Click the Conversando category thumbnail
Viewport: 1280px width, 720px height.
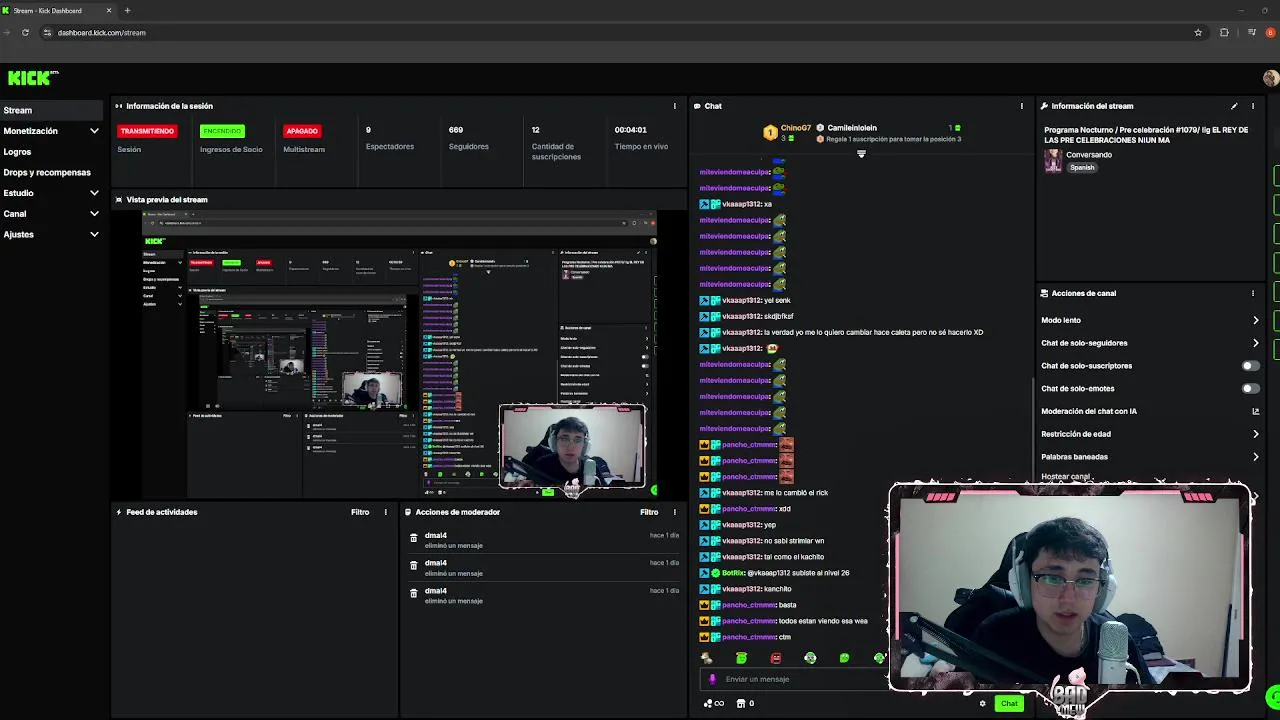1053,161
